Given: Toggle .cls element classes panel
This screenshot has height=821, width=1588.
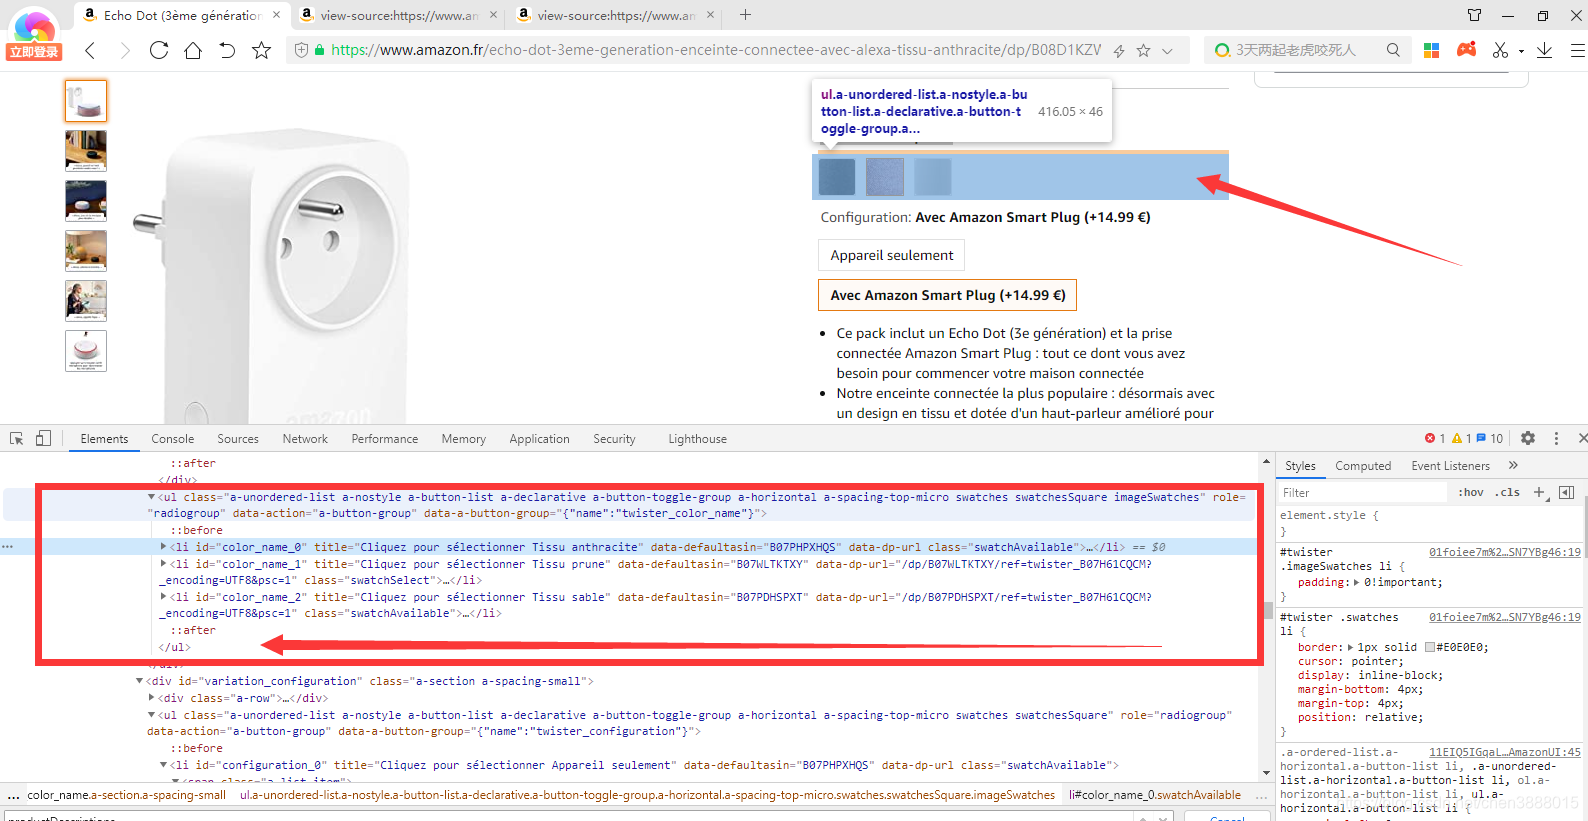Looking at the screenshot, I should (x=1507, y=492).
